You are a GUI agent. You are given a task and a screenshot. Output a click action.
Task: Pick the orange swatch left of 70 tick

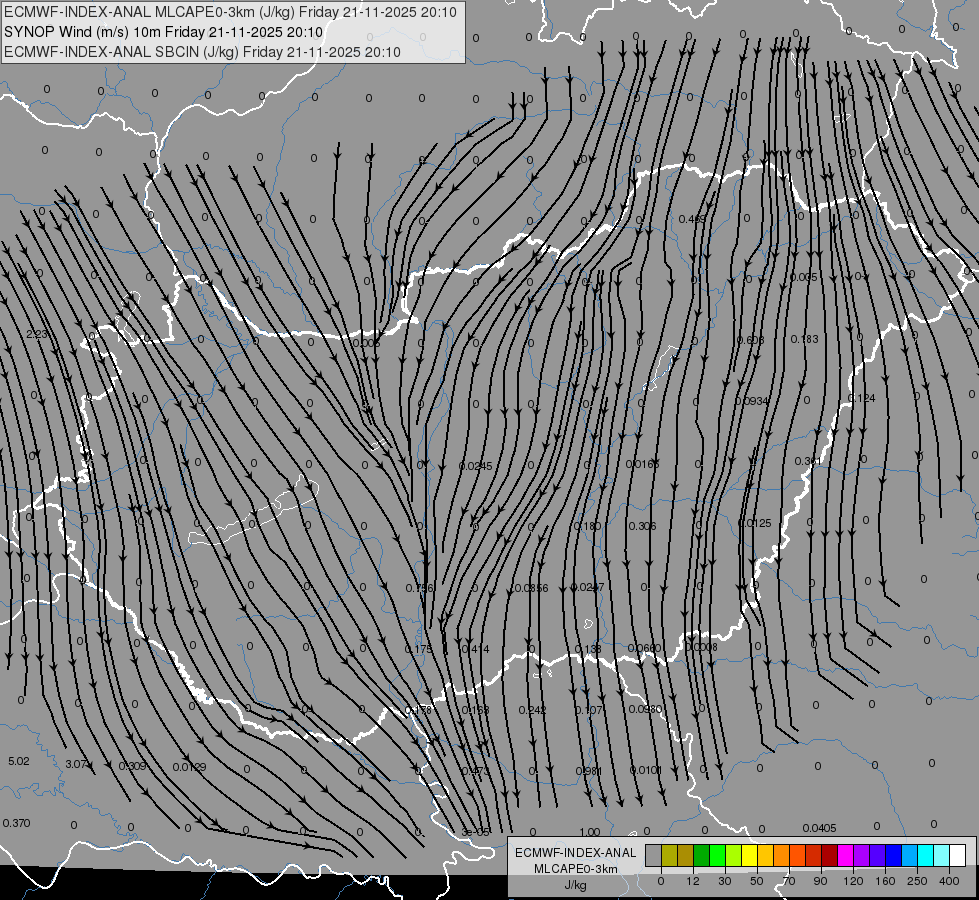(782, 856)
